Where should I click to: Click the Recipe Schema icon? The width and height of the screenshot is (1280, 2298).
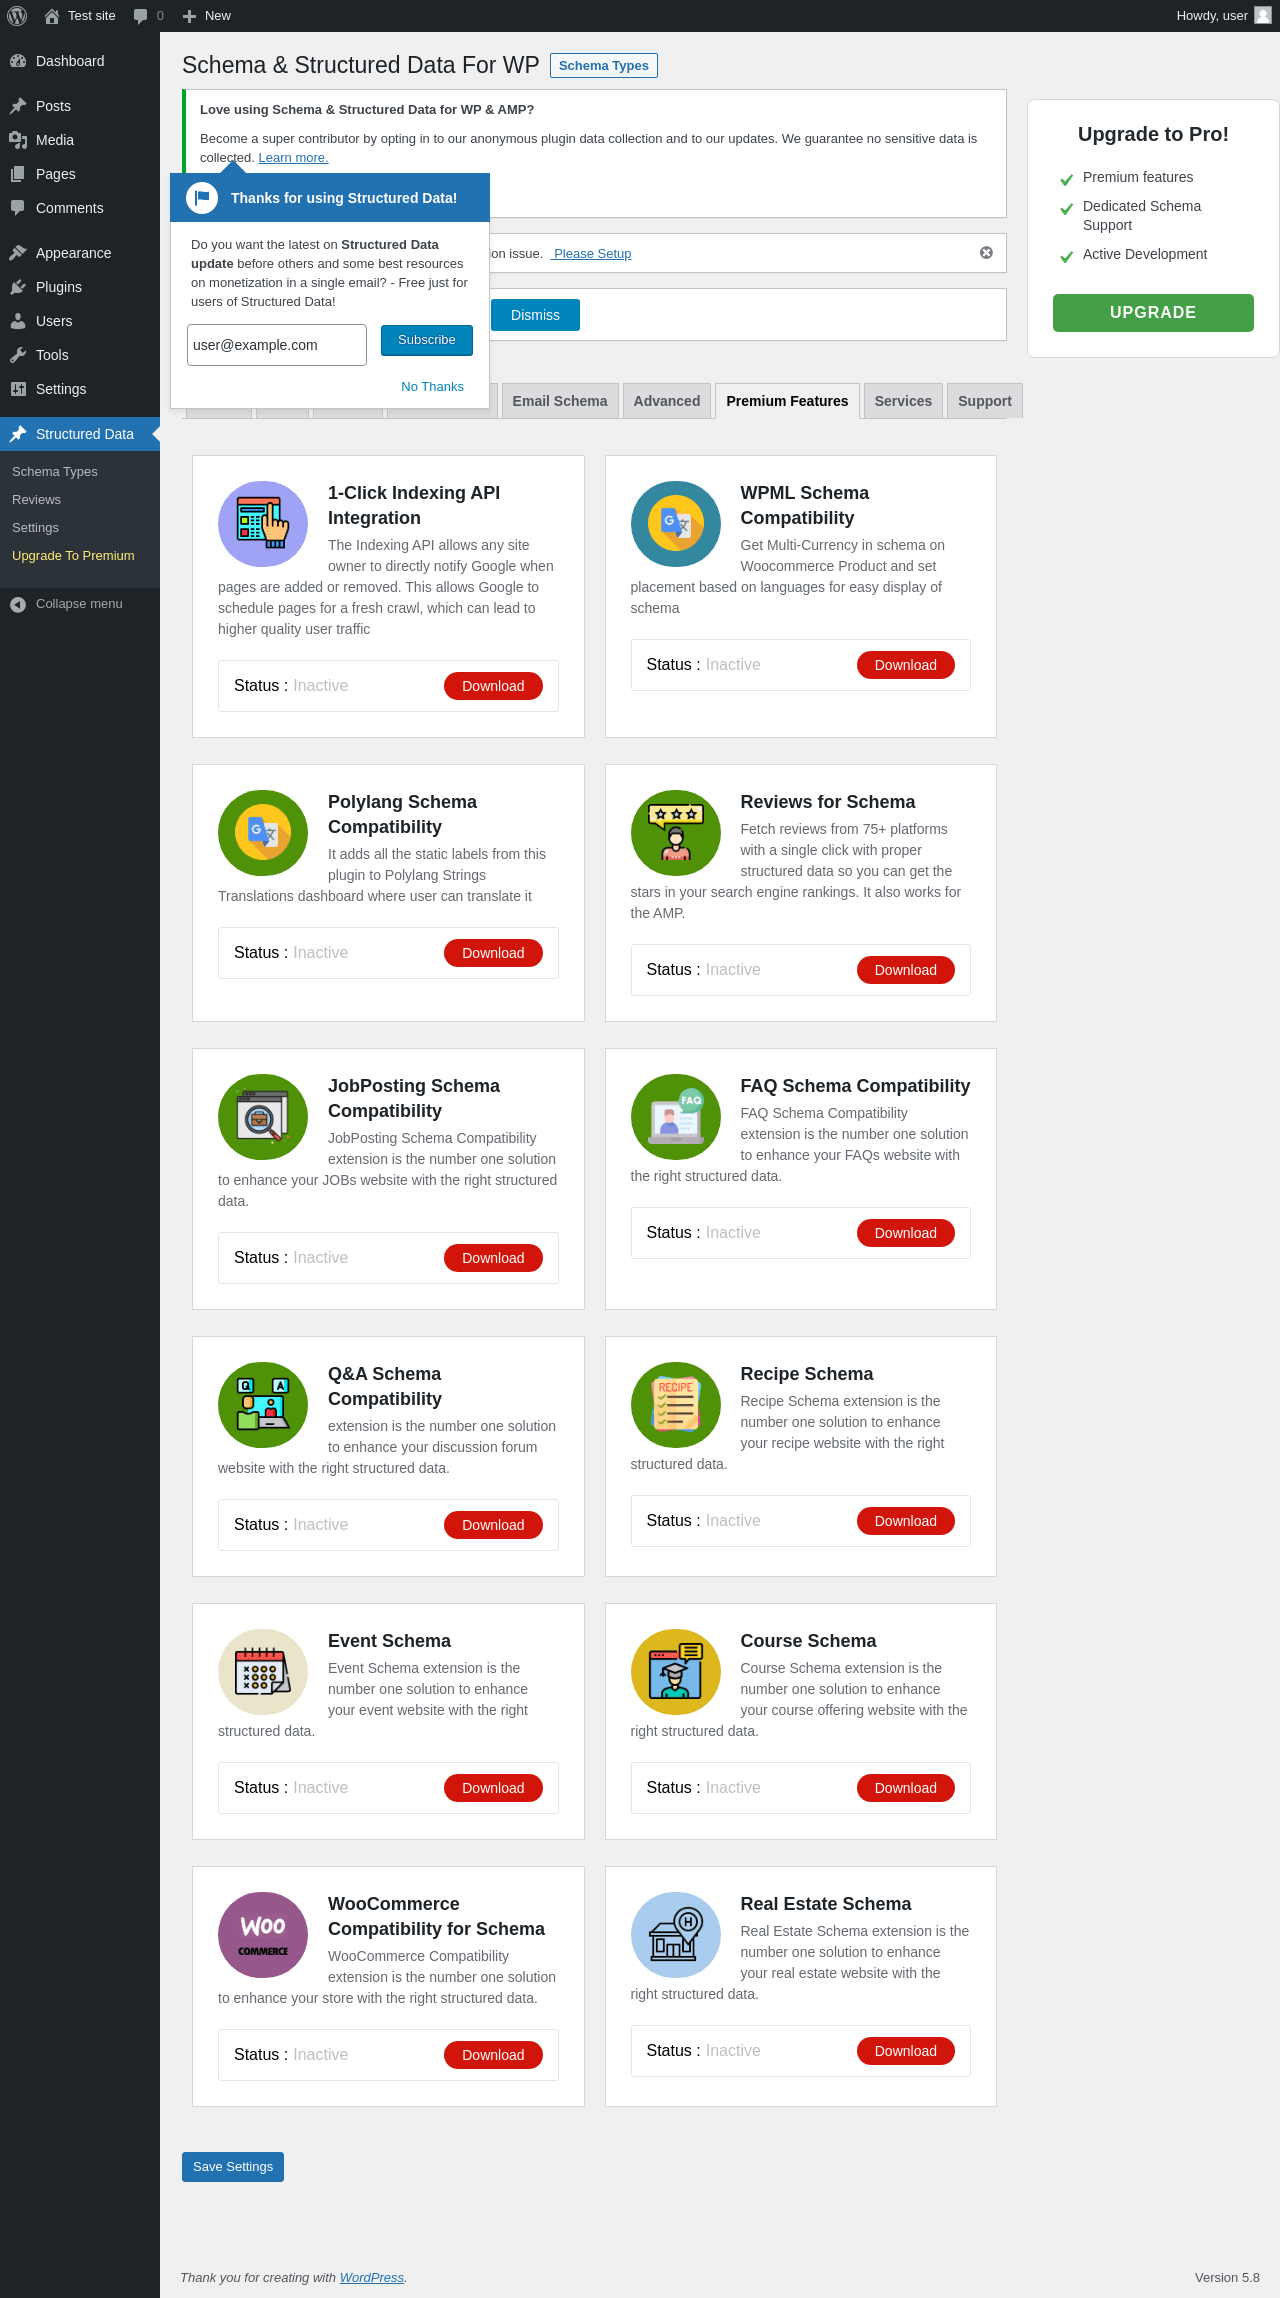[x=676, y=1405]
